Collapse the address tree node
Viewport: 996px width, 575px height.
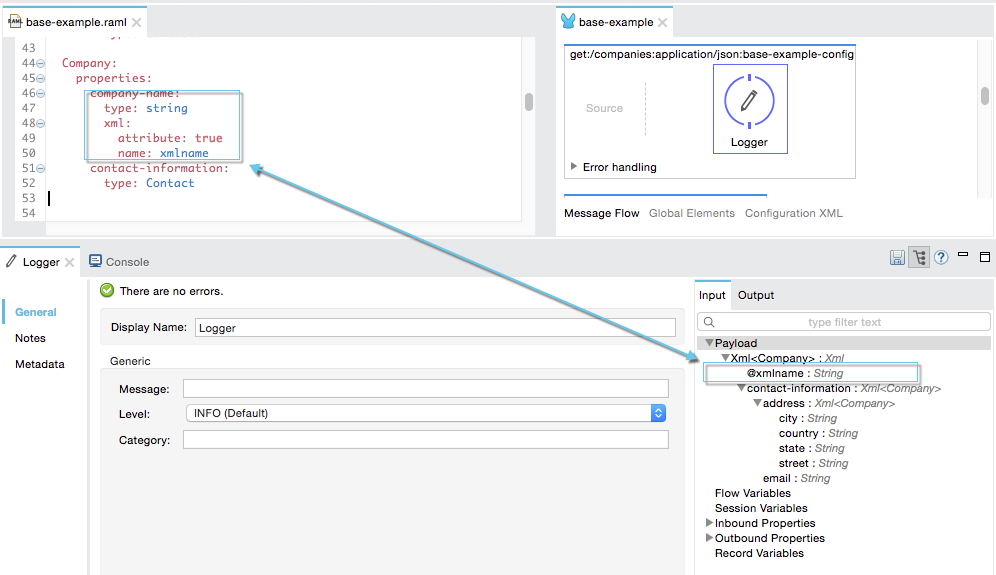[757, 403]
